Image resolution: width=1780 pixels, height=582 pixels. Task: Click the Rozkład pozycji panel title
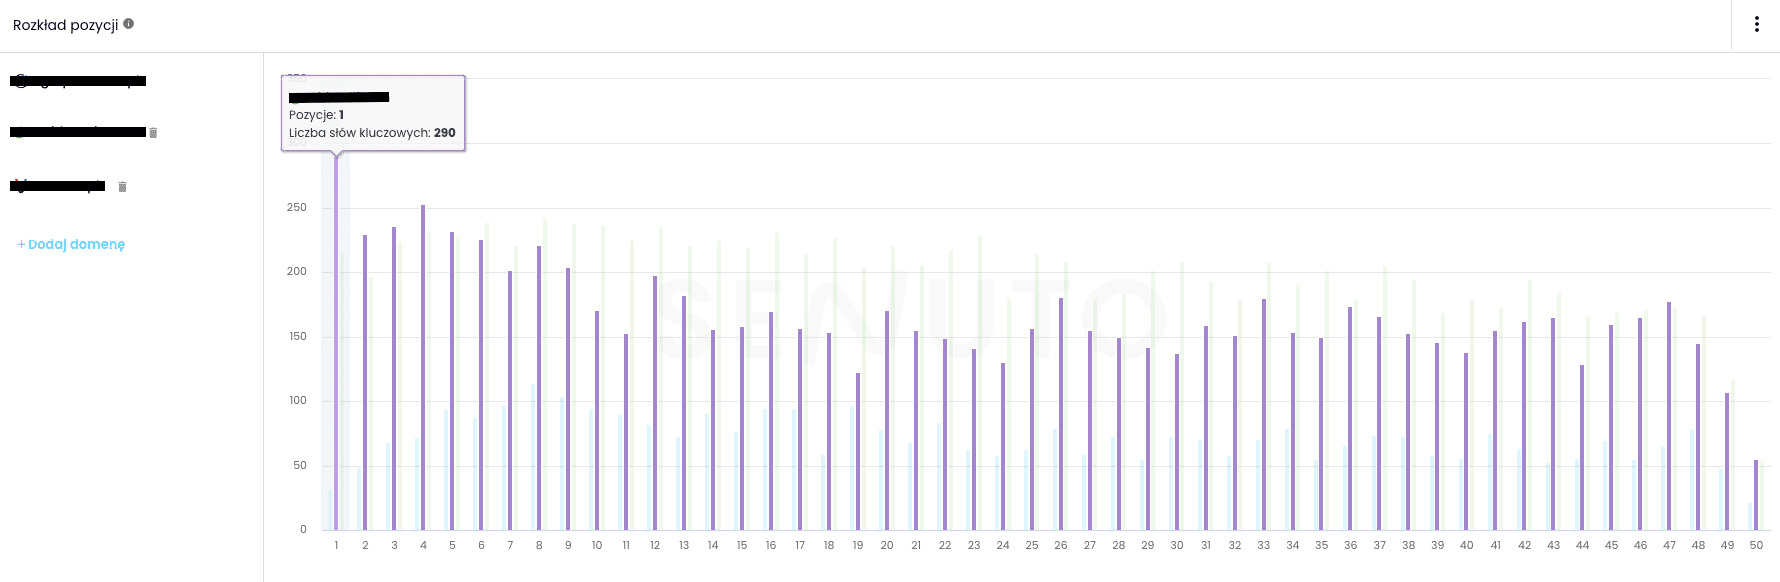click(x=65, y=25)
